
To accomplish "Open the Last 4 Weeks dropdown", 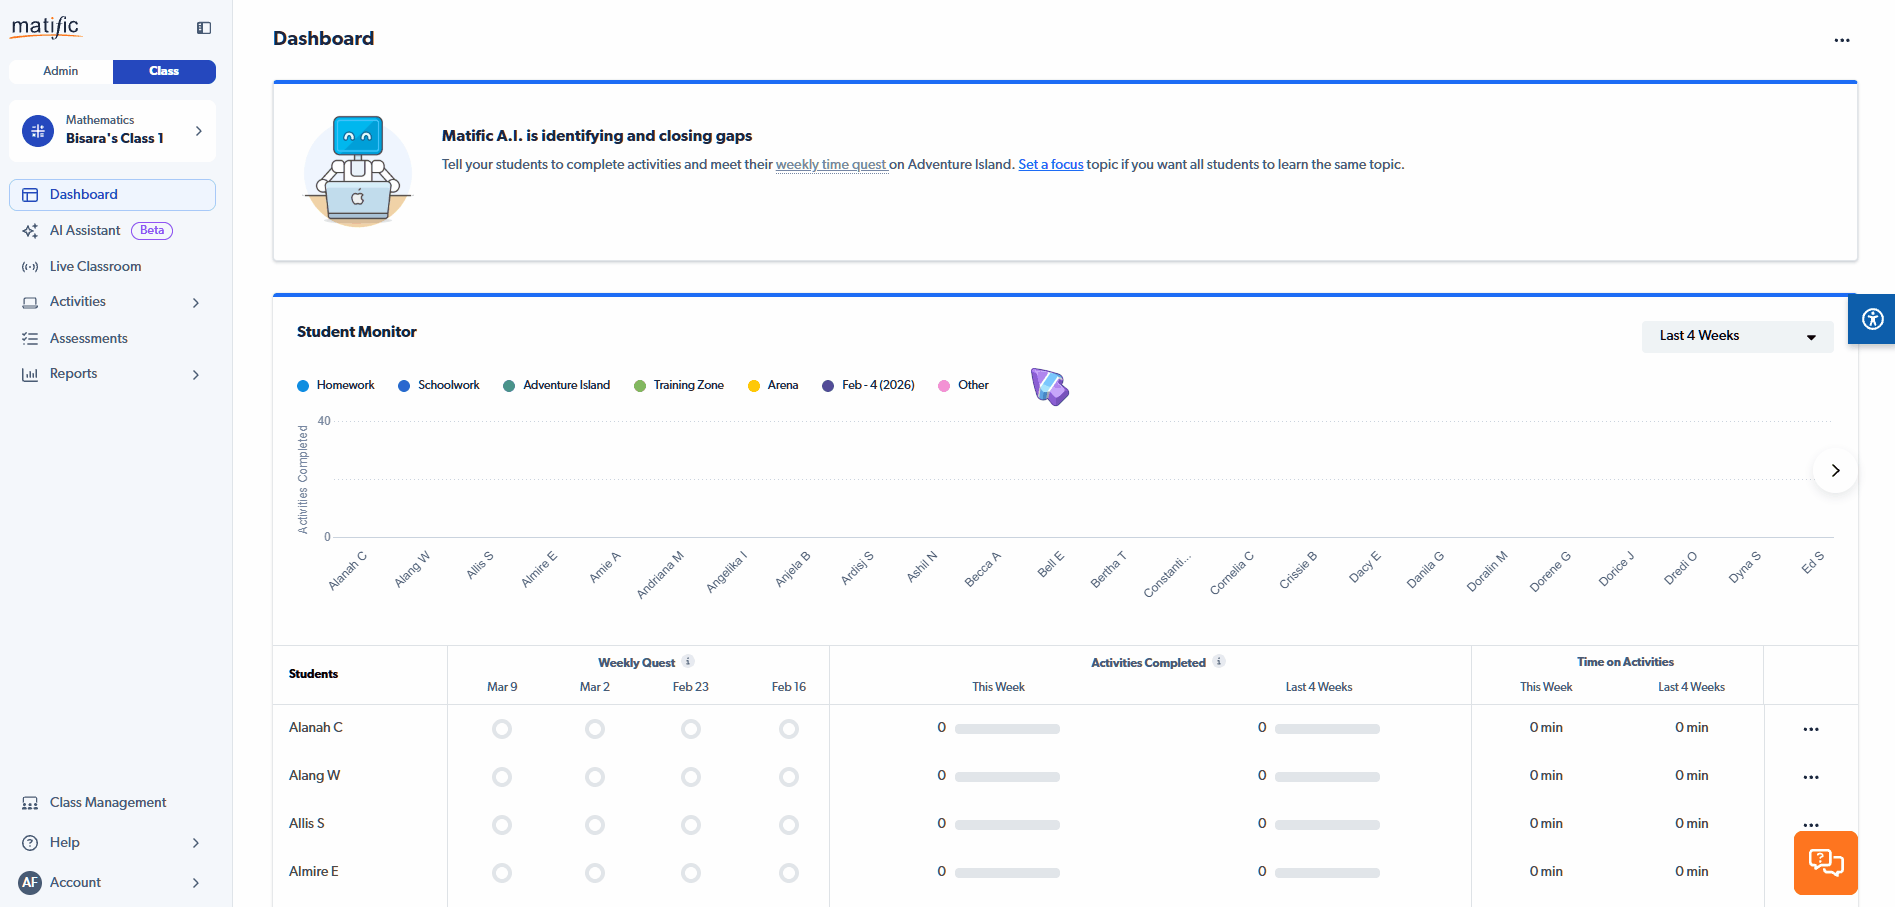I will coord(1736,336).
